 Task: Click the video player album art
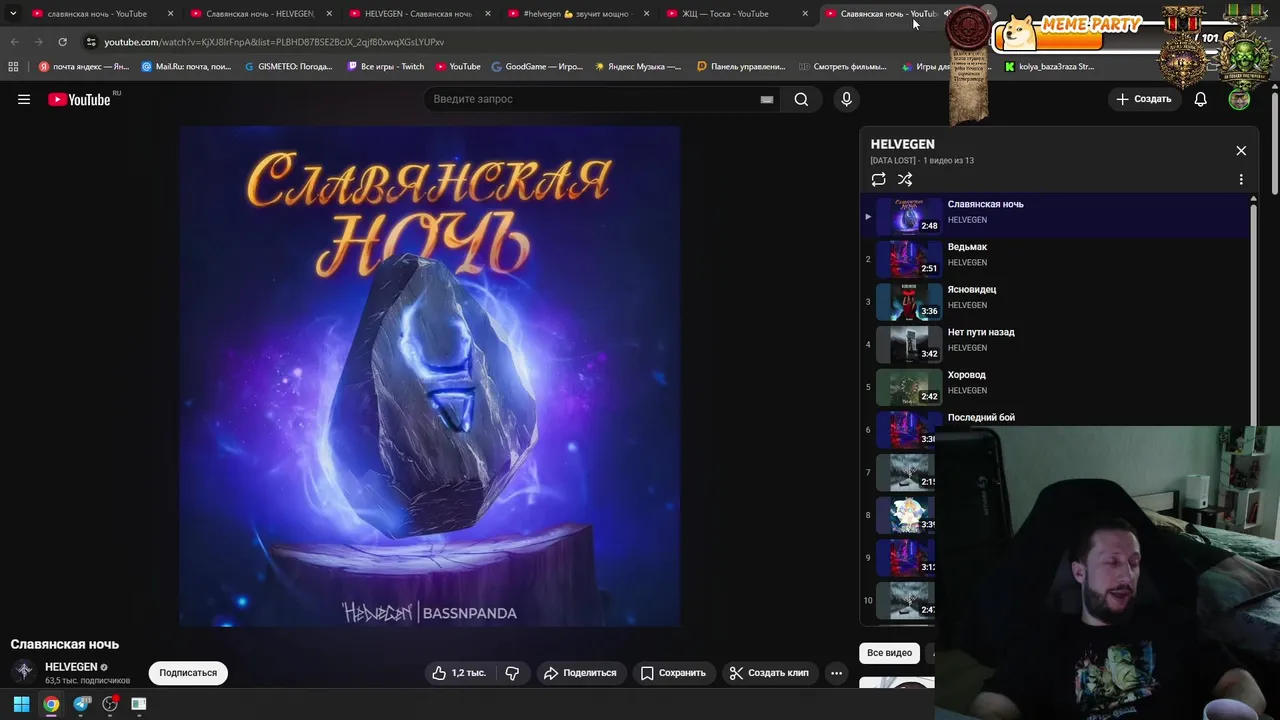tap(430, 376)
